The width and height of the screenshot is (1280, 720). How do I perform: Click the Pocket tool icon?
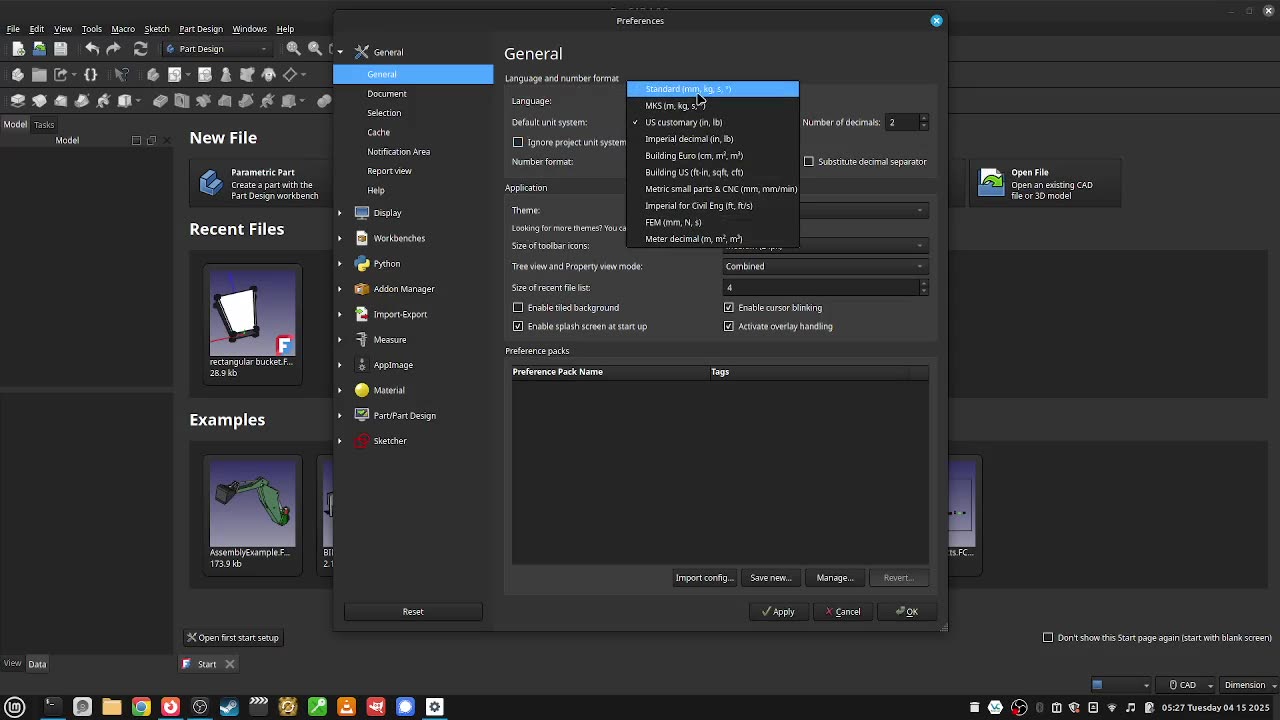pyautogui.click(x=160, y=100)
